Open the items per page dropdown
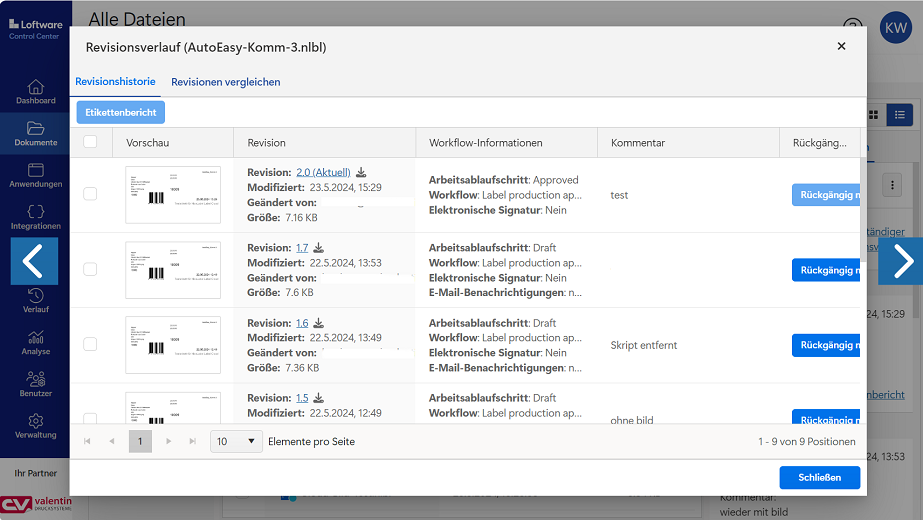 tap(236, 441)
